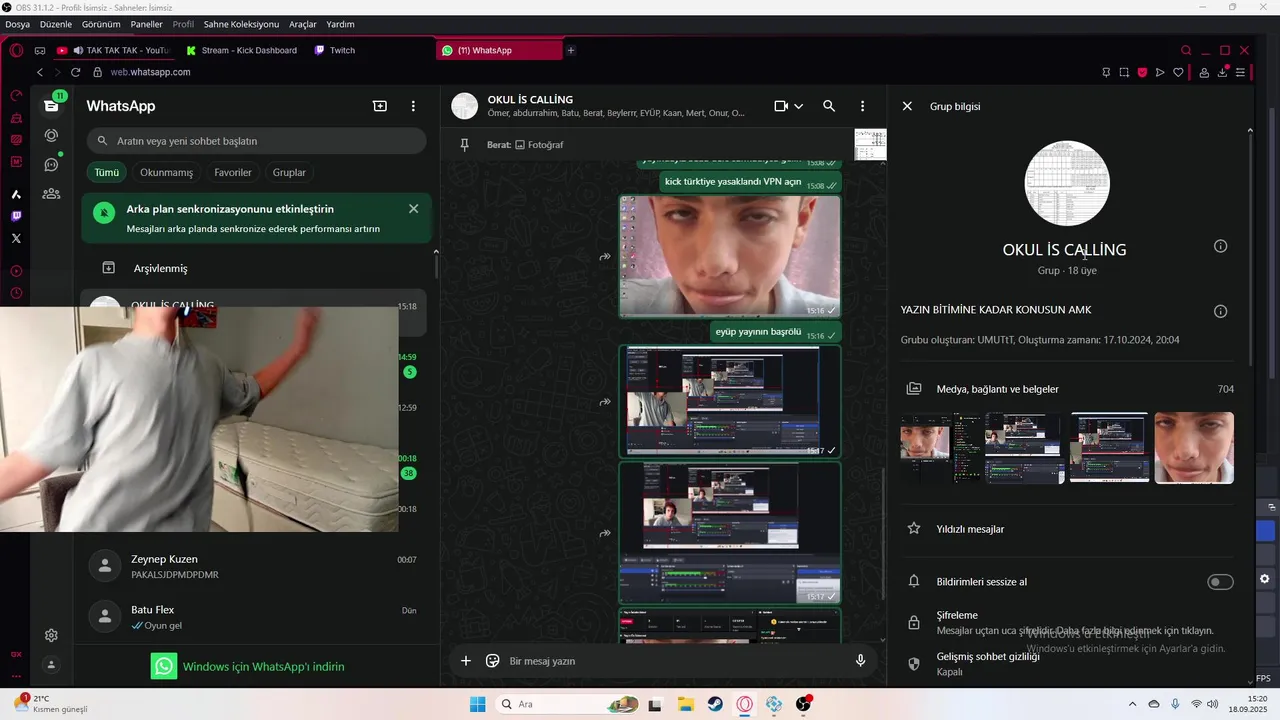The width and height of the screenshot is (1280, 720).
Task: Open rightmost face thumbnail in group media
Action: click(x=1194, y=448)
